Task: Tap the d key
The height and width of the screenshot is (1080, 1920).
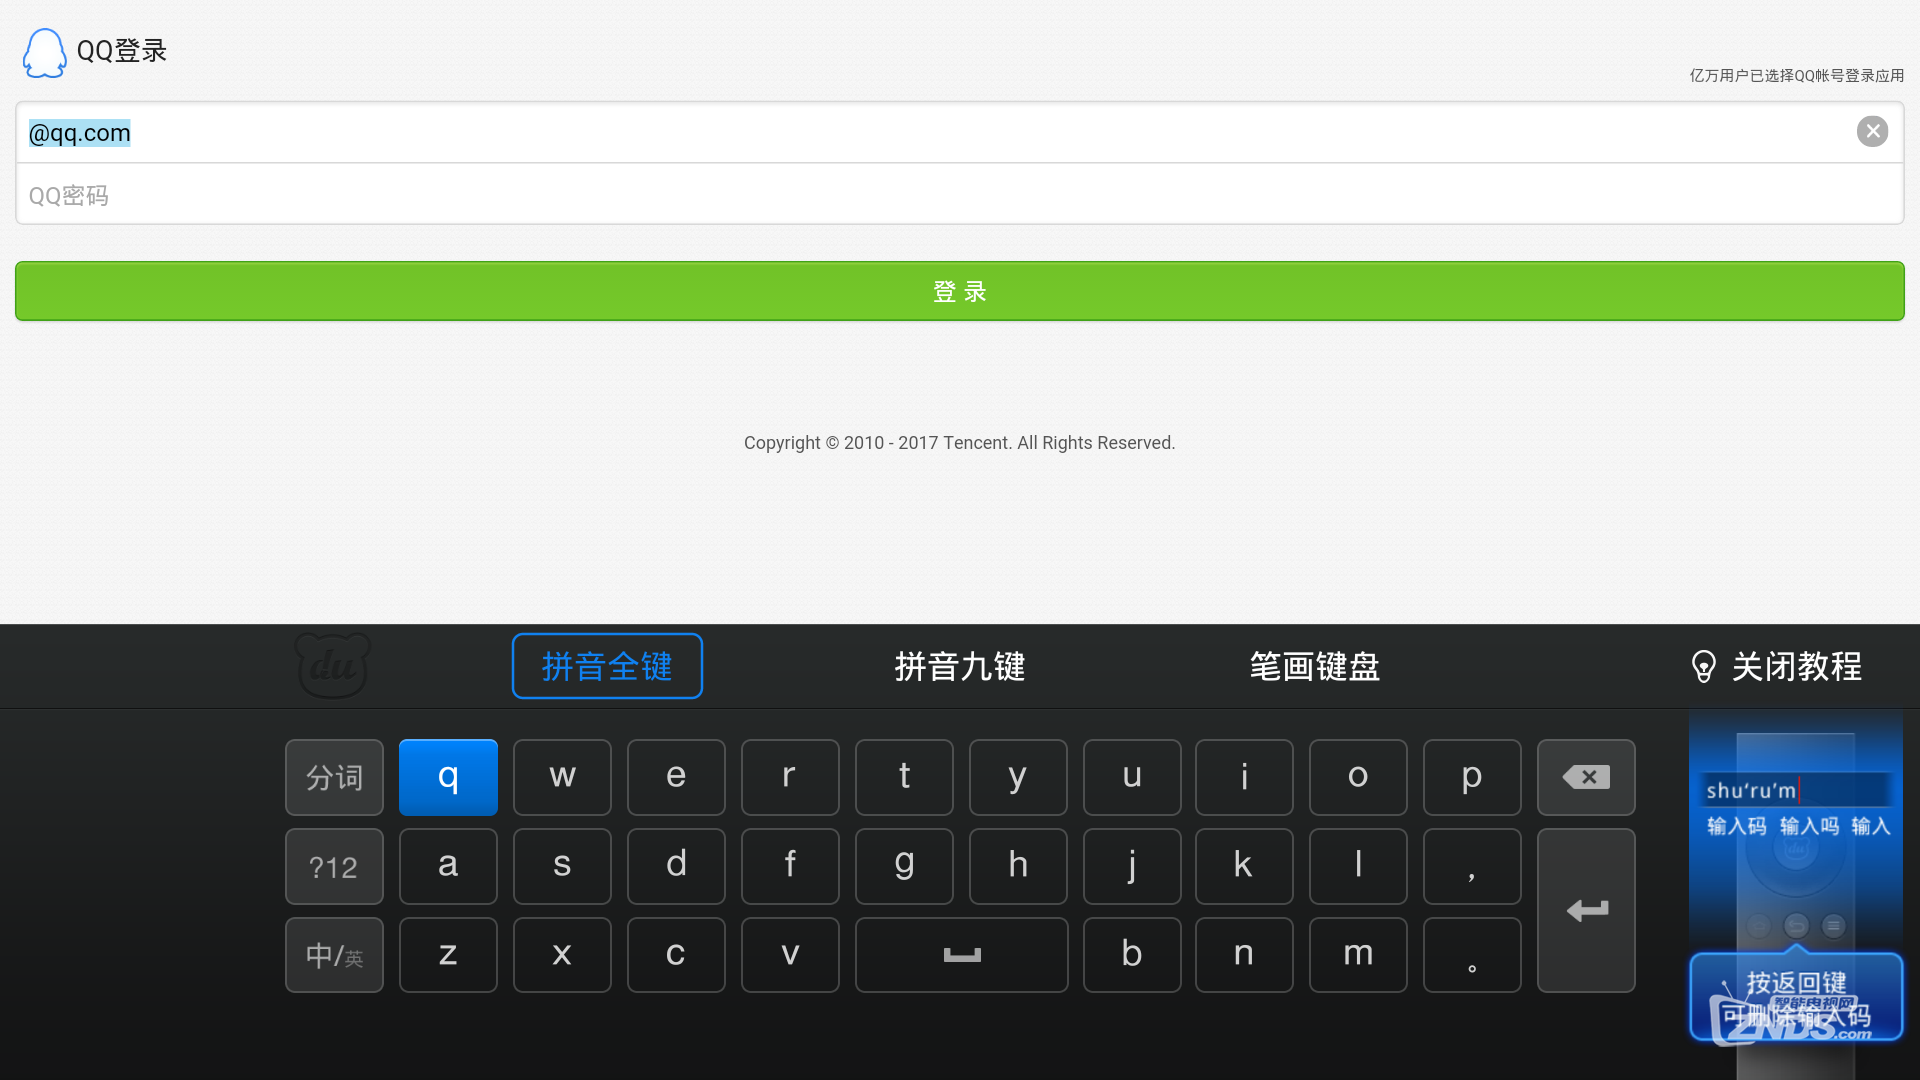Action: (x=676, y=866)
